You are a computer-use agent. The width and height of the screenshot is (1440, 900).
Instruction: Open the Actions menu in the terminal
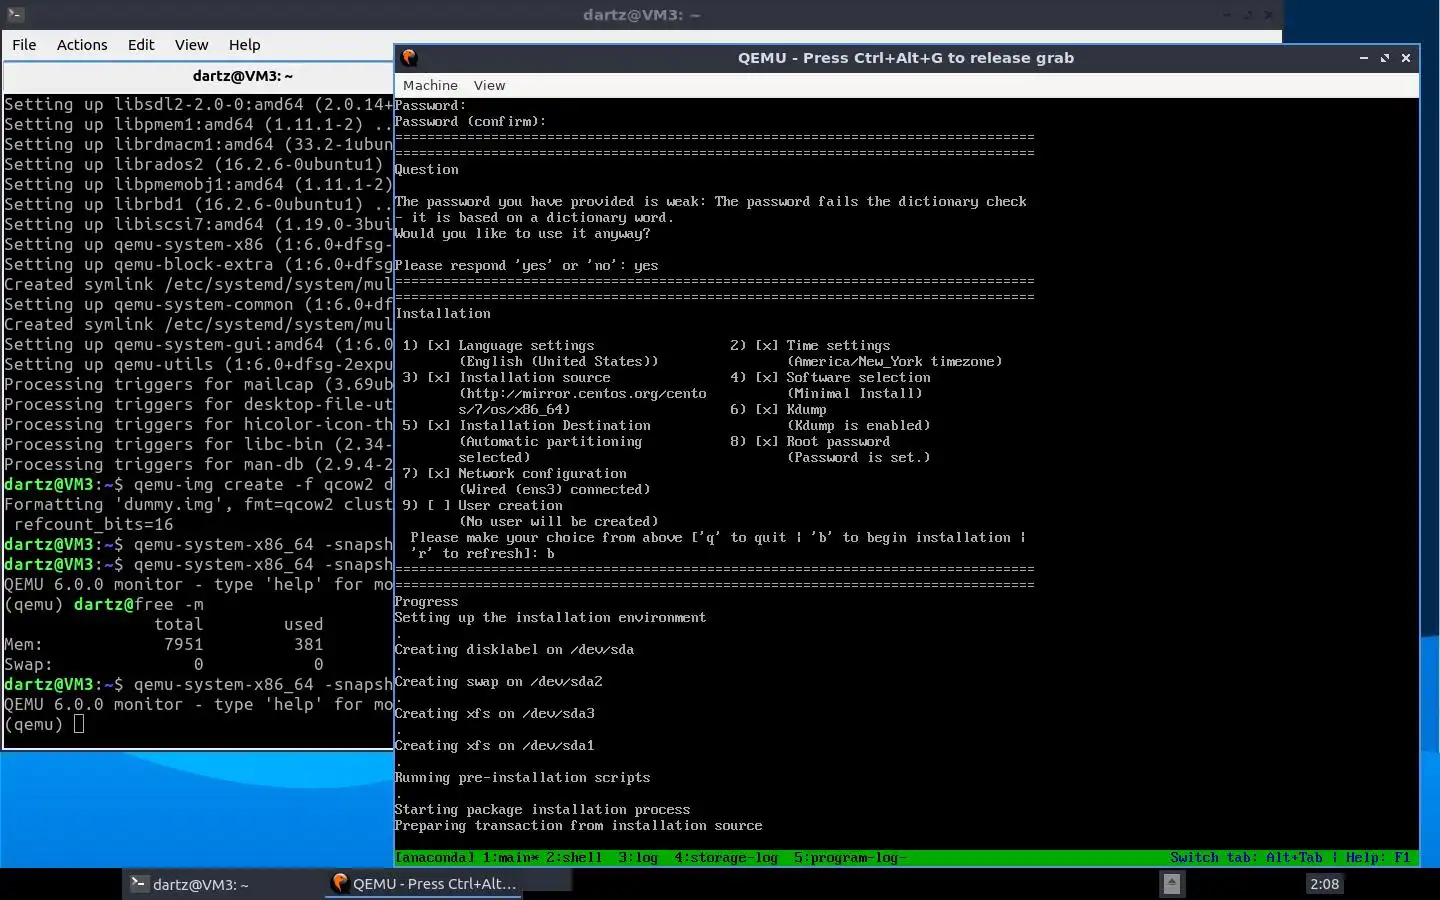(82, 45)
